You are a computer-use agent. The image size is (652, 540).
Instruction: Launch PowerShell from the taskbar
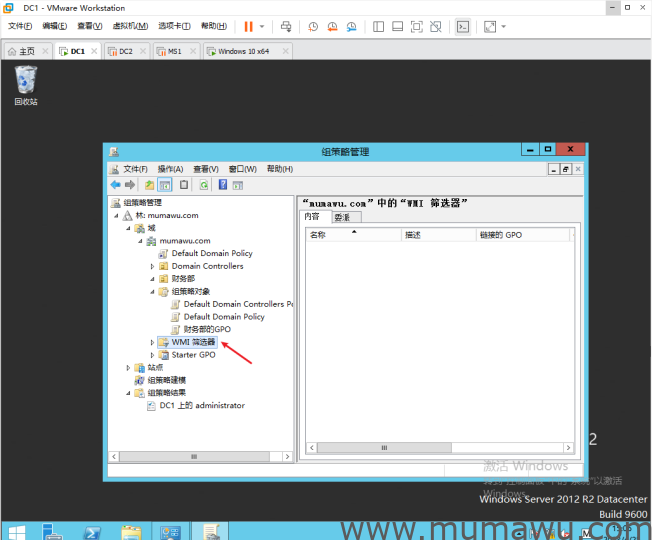click(x=90, y=531)
